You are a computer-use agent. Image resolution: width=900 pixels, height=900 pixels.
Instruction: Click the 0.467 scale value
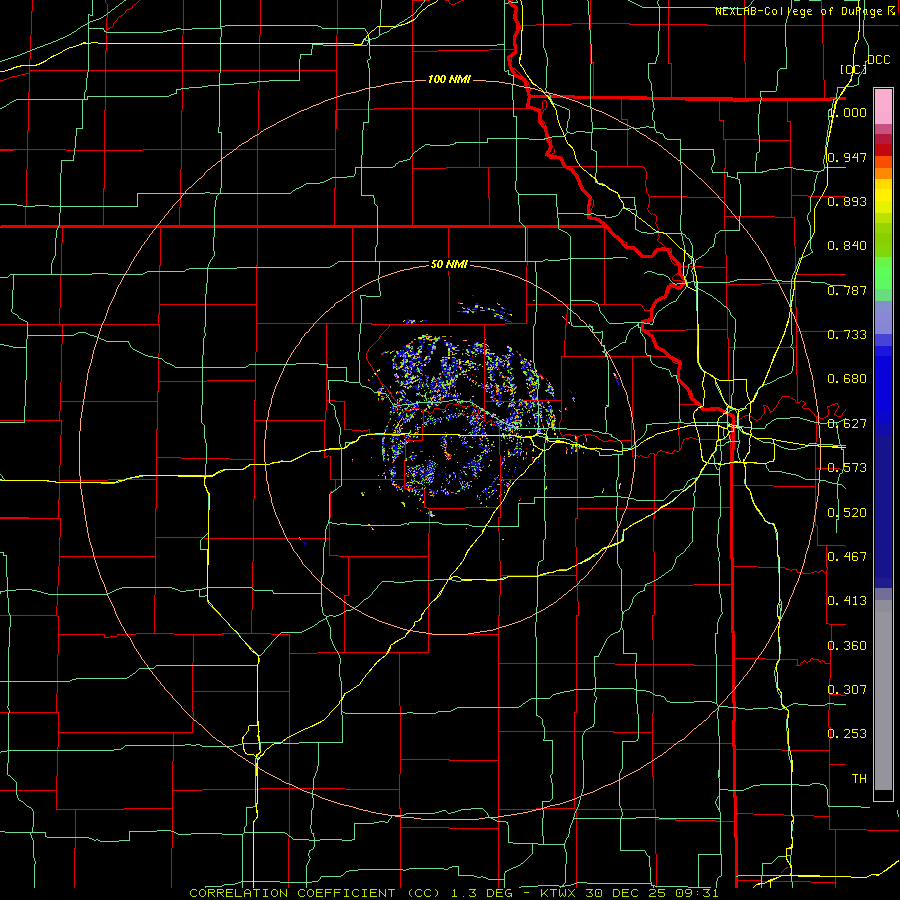point(847,557)
